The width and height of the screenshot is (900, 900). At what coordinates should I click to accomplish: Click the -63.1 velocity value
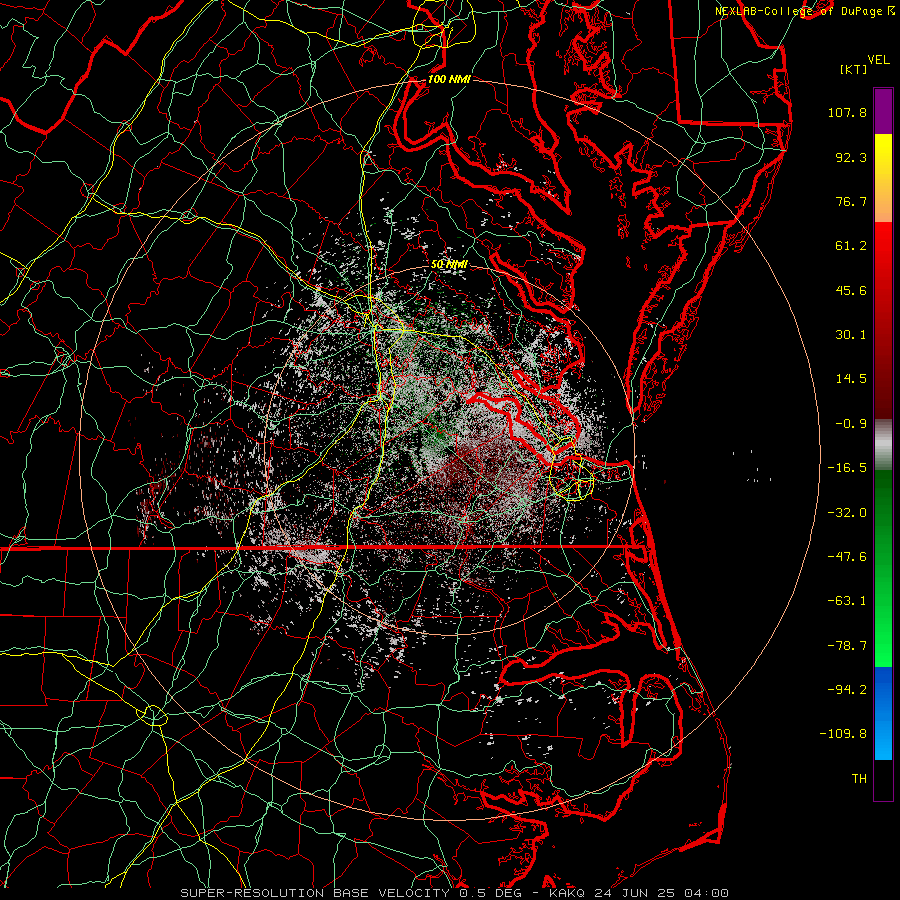[847, 601]
